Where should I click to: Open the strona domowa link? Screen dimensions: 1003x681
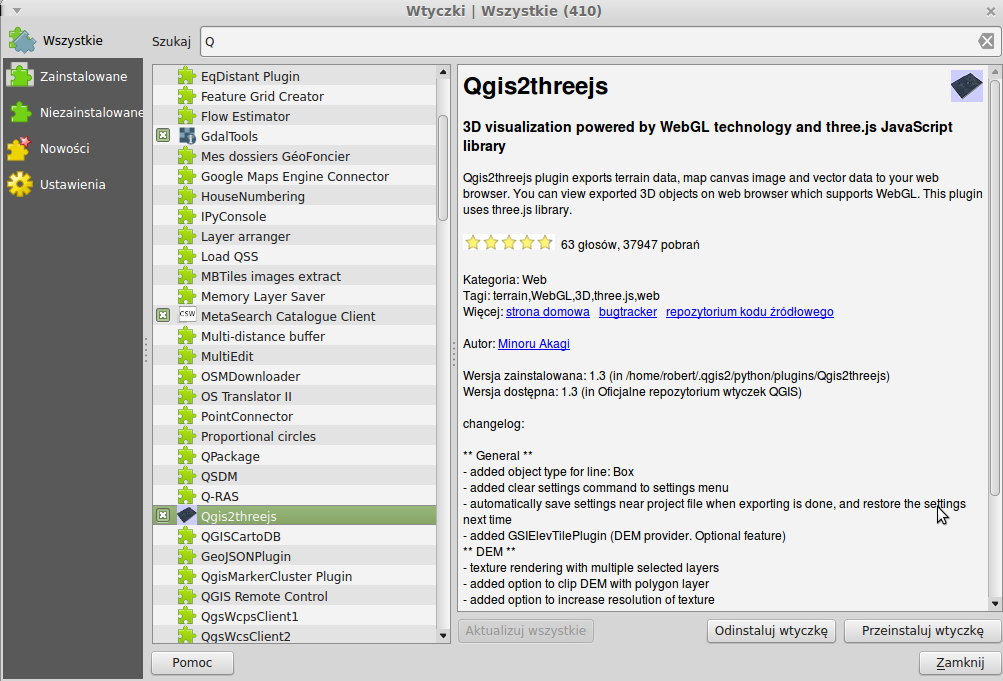tap(548, 311)
